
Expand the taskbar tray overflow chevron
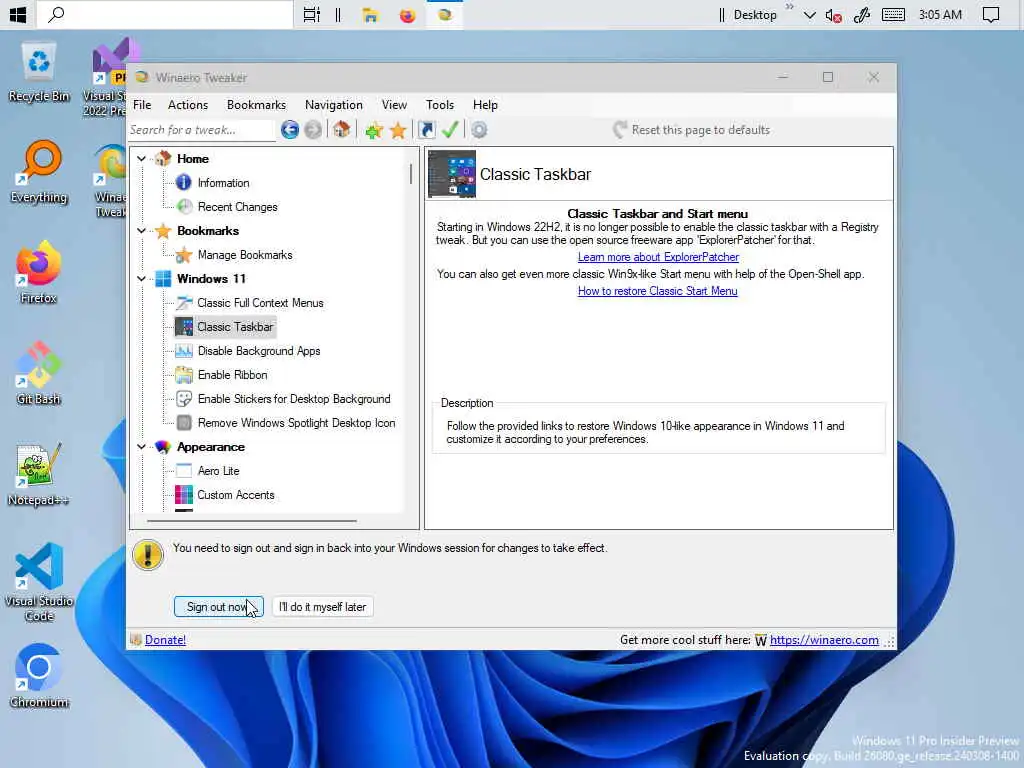point(809,15)
